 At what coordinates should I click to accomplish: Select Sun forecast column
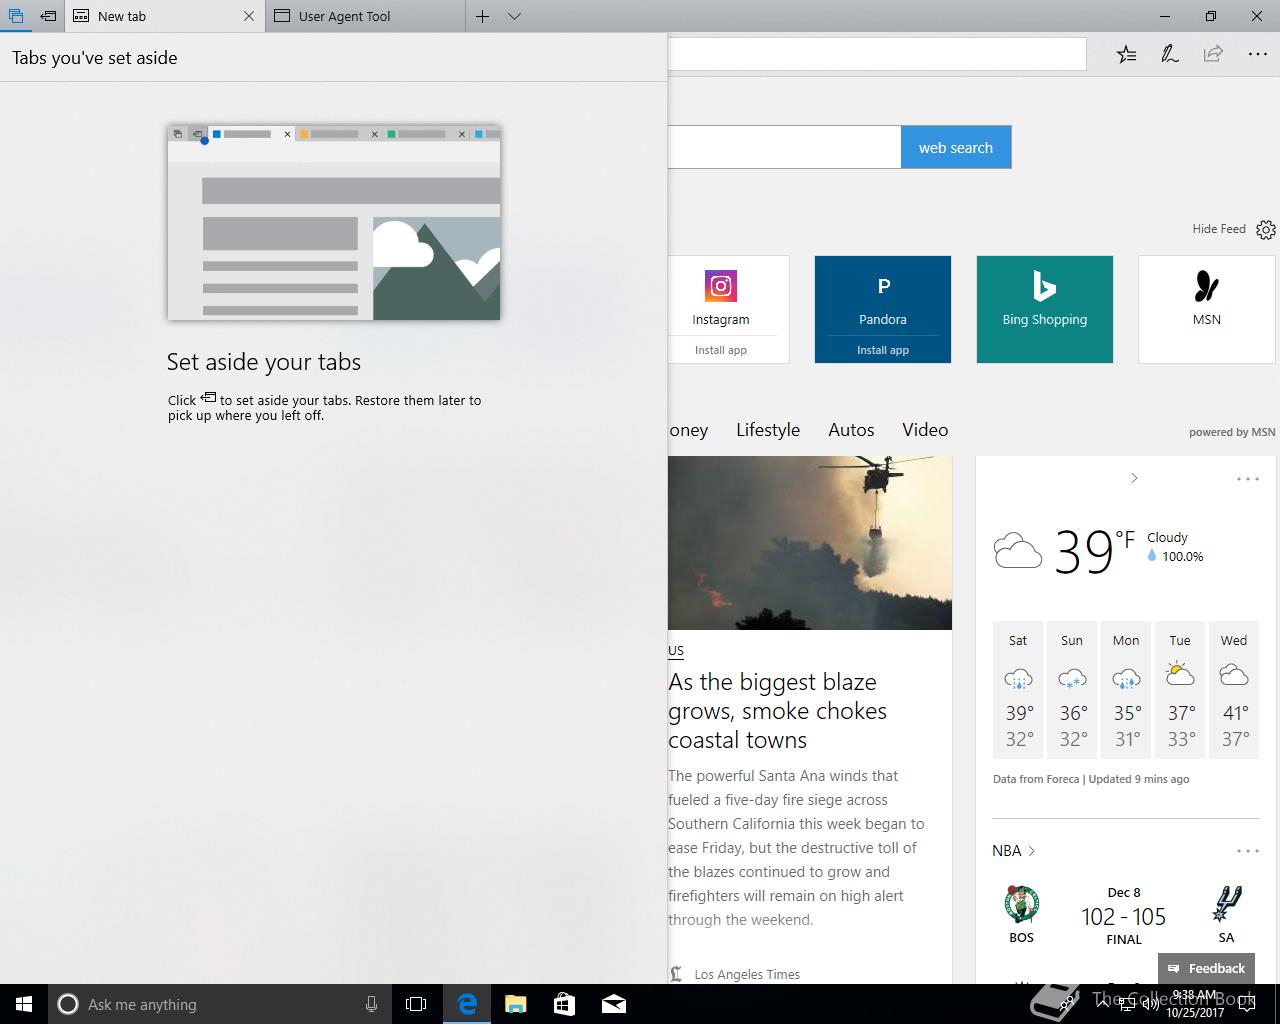click(1072, 690)
